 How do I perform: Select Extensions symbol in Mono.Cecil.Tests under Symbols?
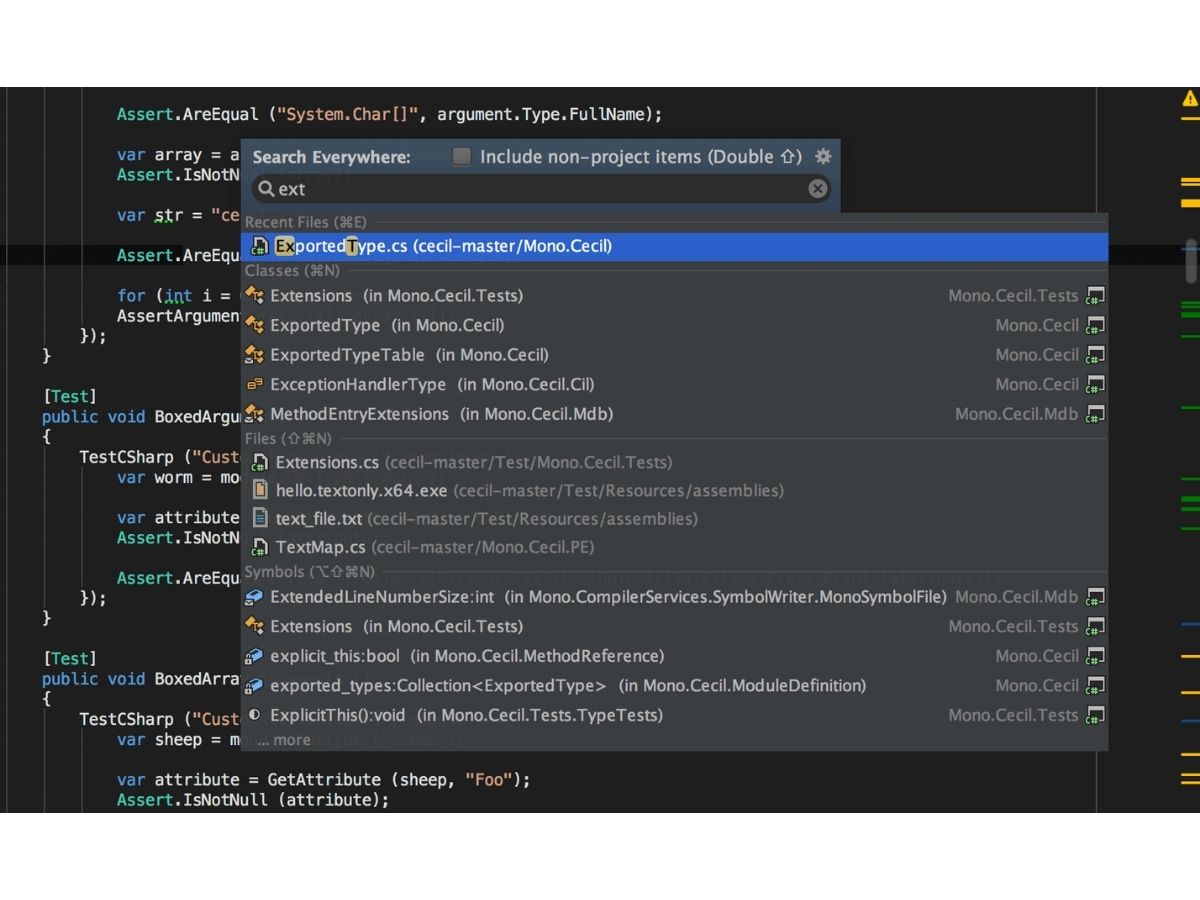675,627
